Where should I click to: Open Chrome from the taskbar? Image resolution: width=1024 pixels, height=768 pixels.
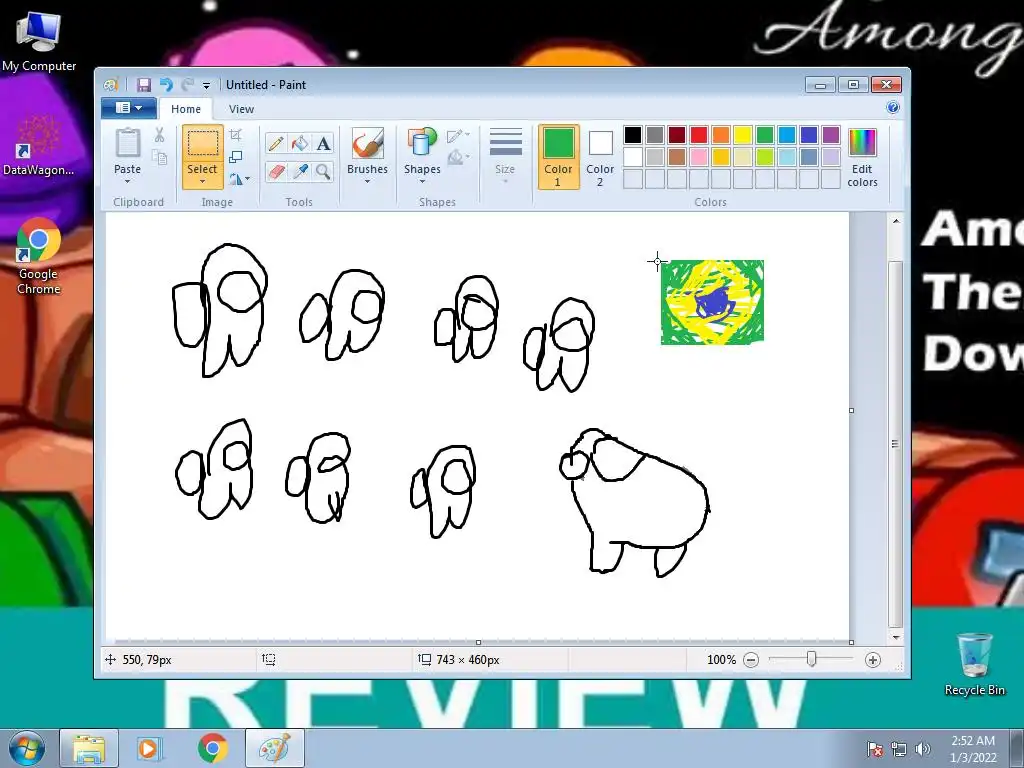click(x=212, y=748)
